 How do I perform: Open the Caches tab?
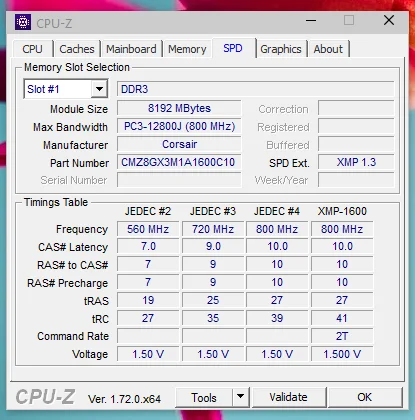pyautogui.click(x=77, y=49)
